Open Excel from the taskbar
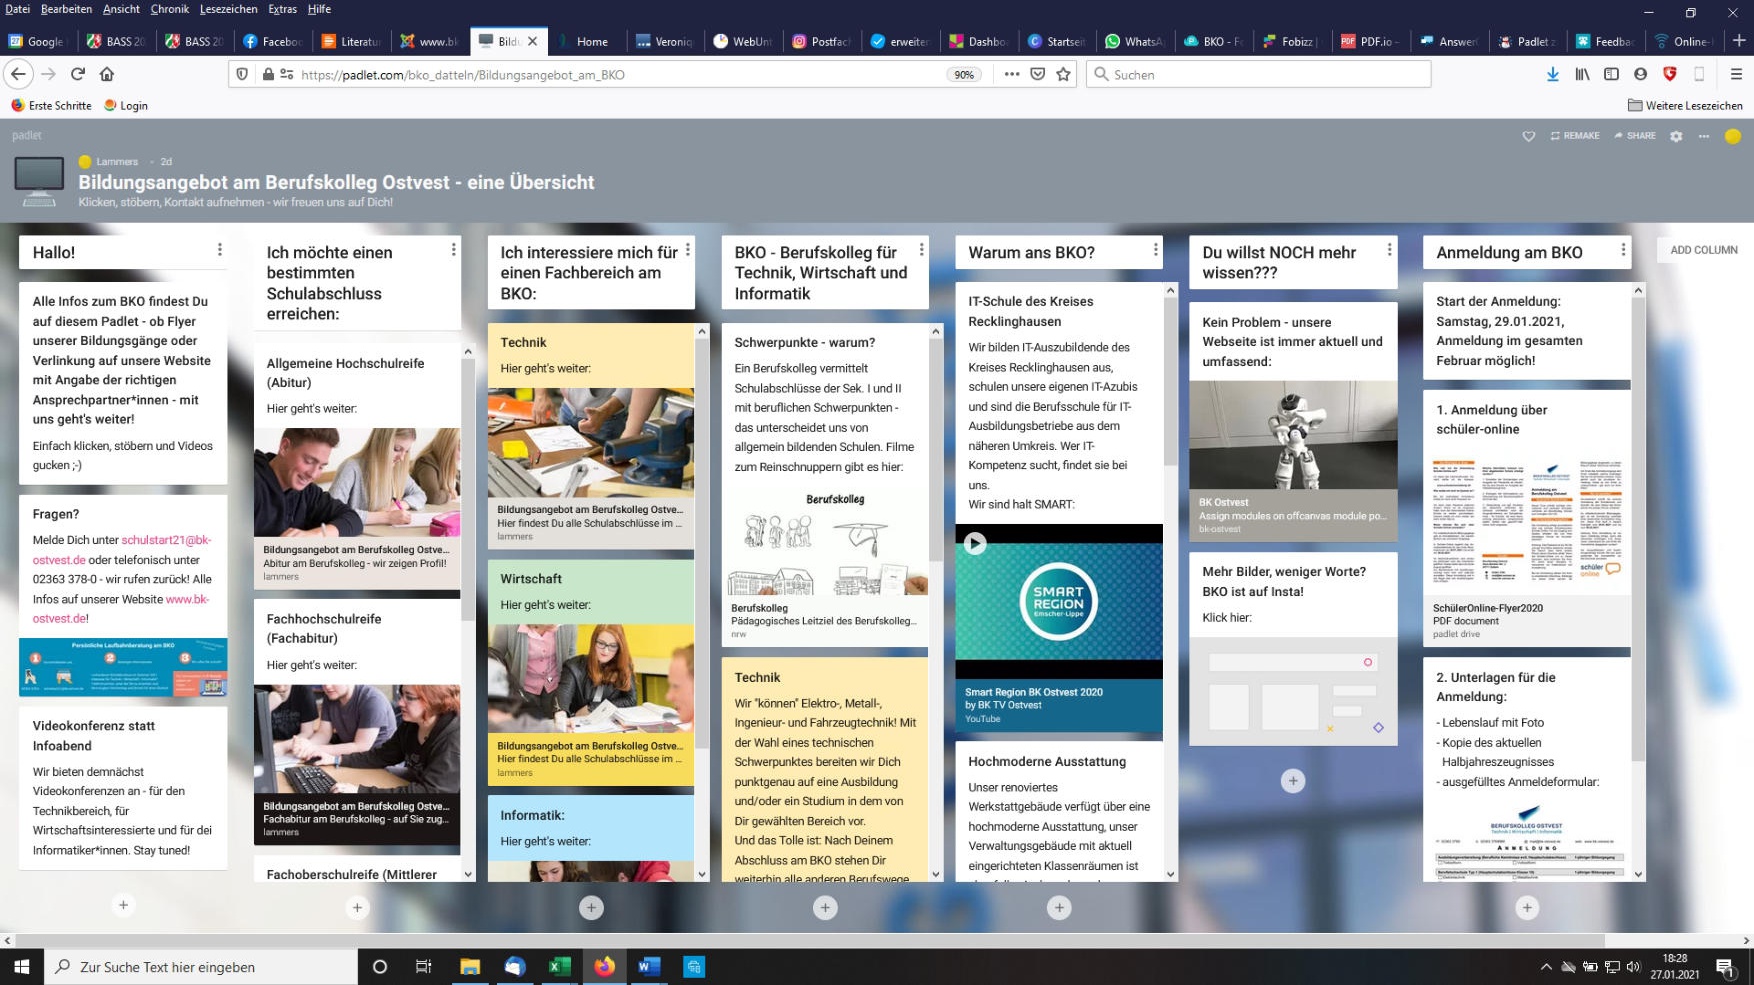Image resolution: width=1754 pixels, height=985 pixels. 559,966
